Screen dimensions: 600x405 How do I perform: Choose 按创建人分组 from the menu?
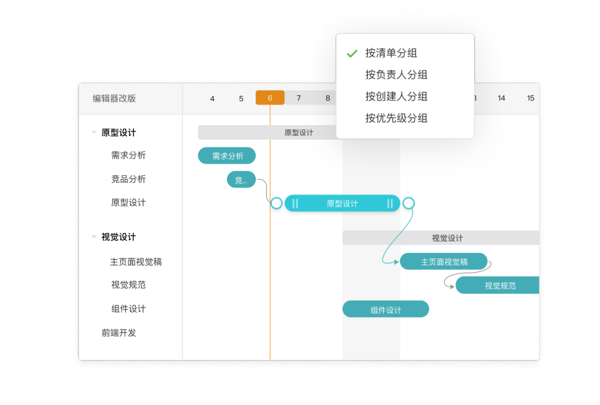coord(396,97)
